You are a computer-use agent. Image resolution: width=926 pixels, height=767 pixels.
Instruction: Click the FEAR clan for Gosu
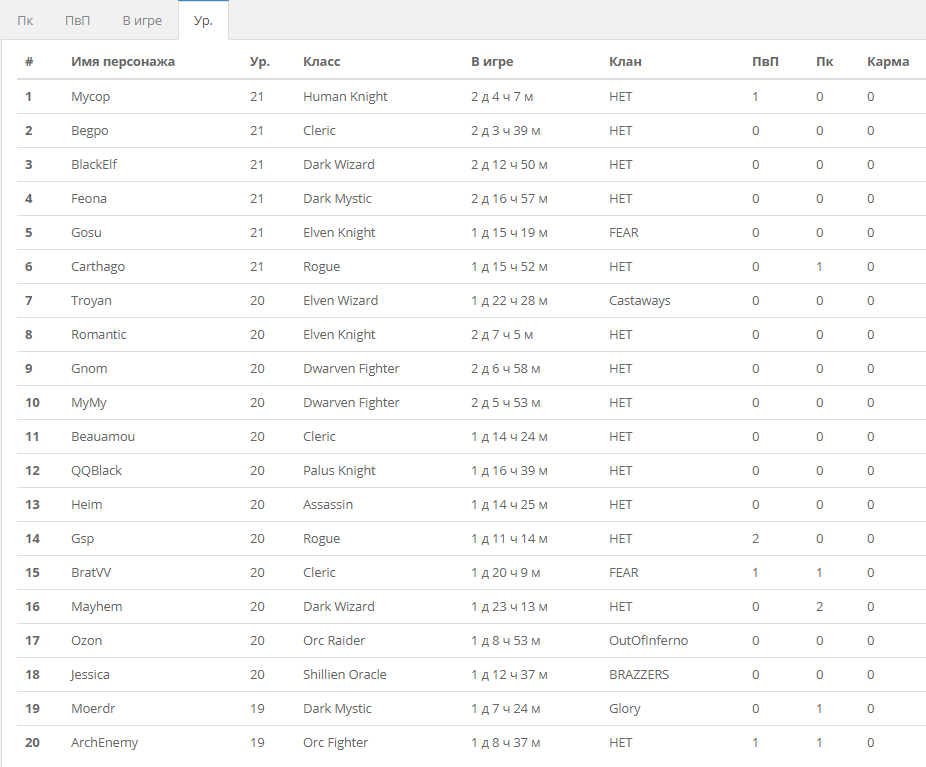click(x=624, y=233)
